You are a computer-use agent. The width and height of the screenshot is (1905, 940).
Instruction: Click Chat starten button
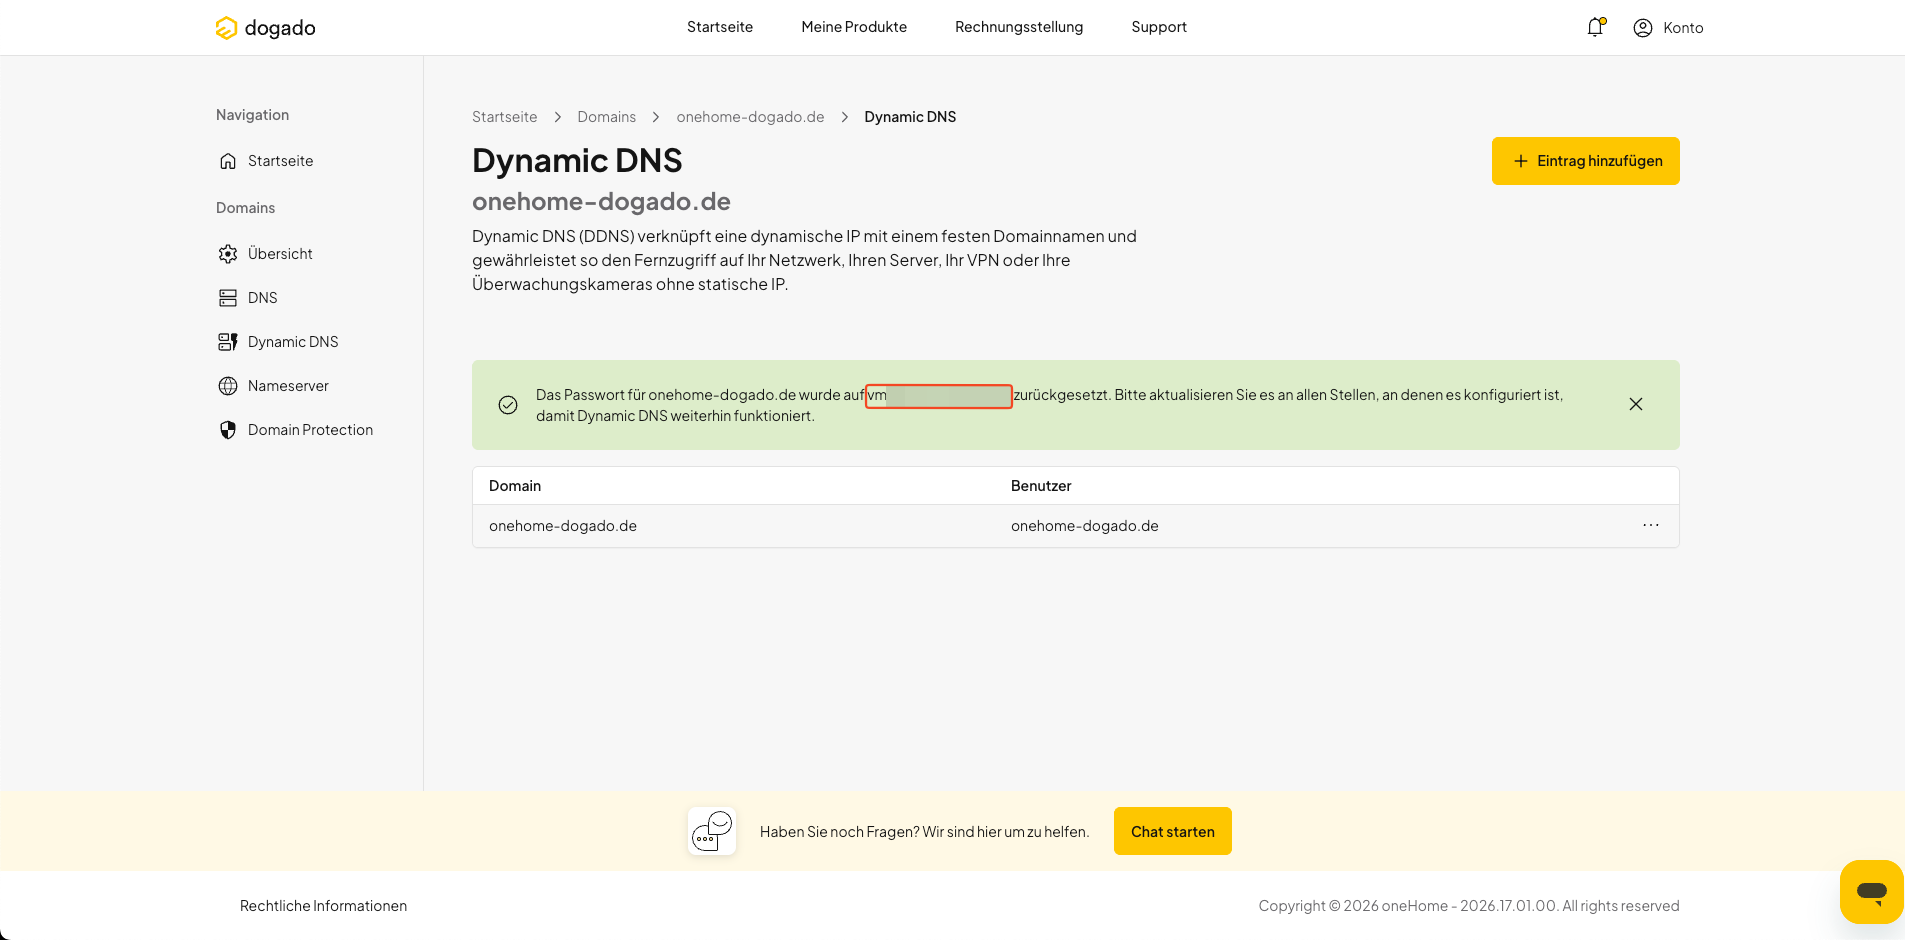(1173, 831)
